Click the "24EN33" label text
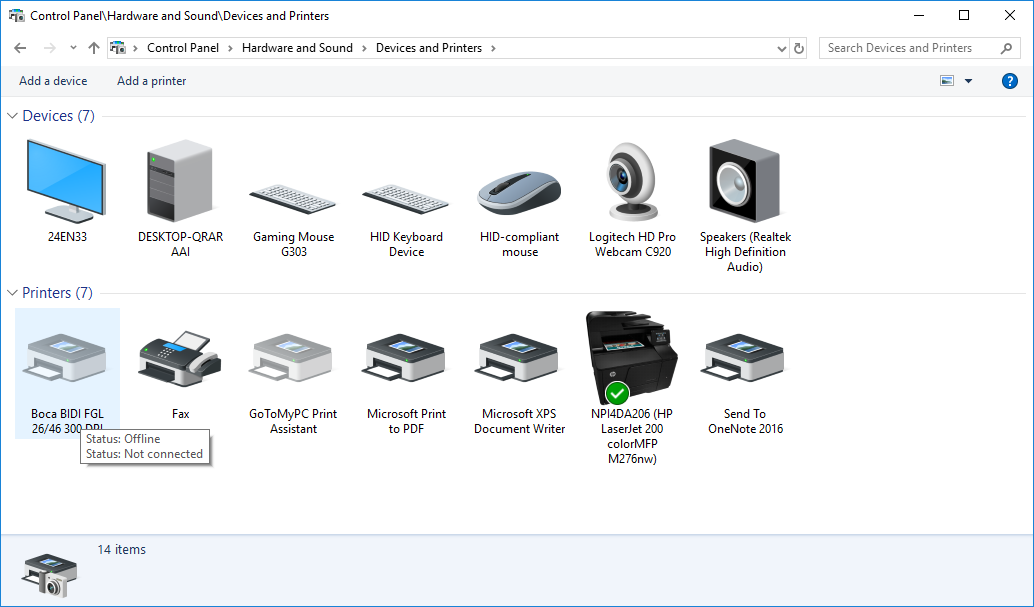Screen dimensions: 1034x607 pos(67,236)
